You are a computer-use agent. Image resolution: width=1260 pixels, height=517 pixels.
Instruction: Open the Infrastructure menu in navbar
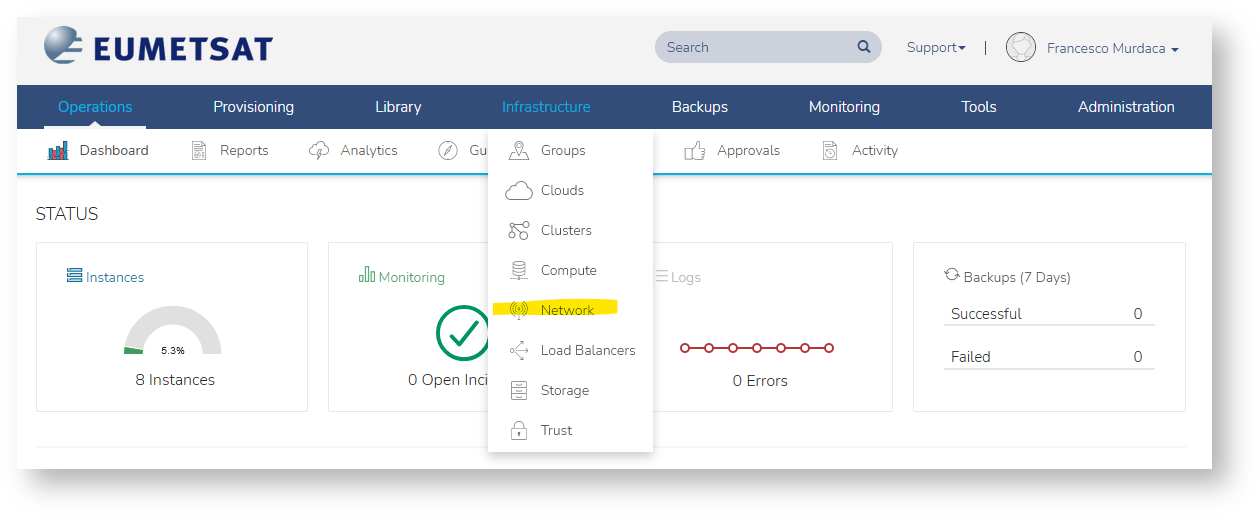(x=545, y=107)
